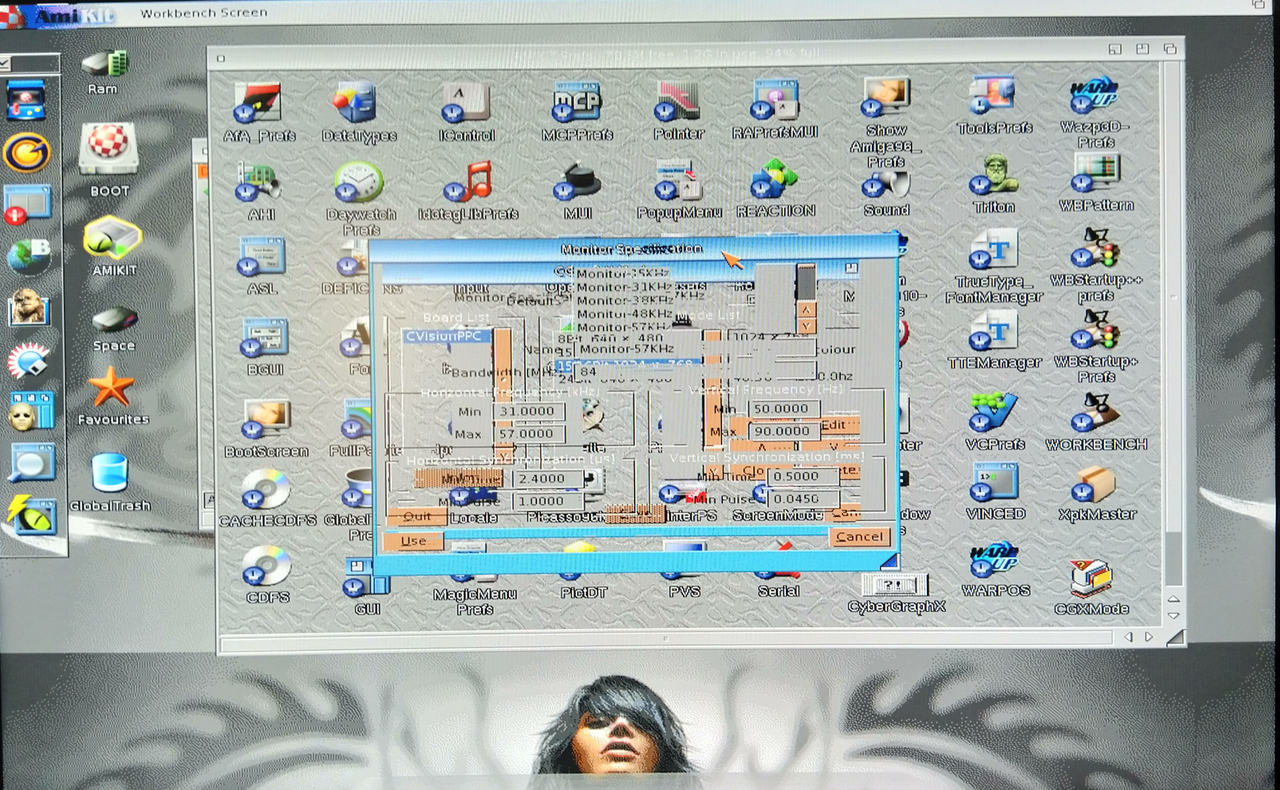The height and width of the screenshot is (790, 1280).
Task: Open the Space drive desktop icon
Action: tap(114, 320)
